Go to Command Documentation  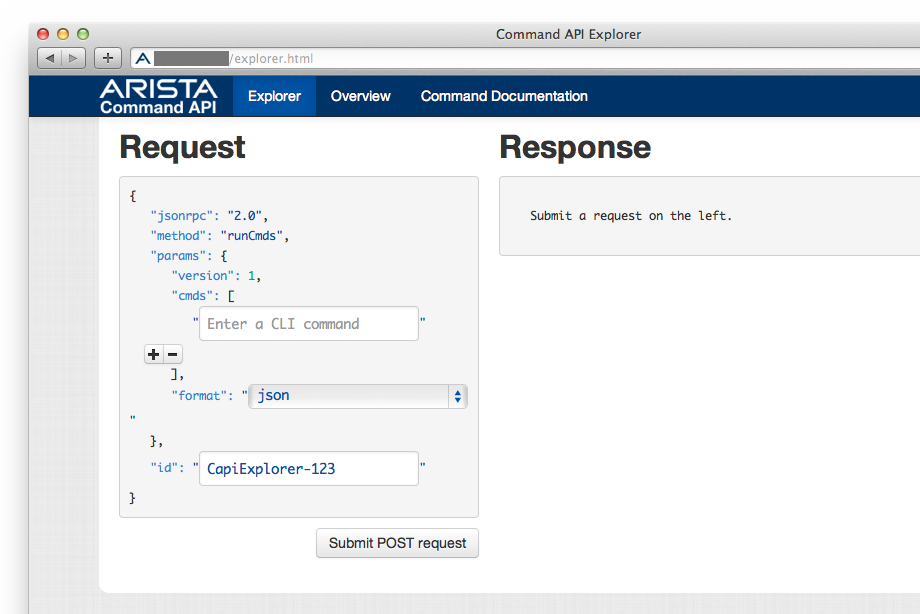(x=504, y=96)
